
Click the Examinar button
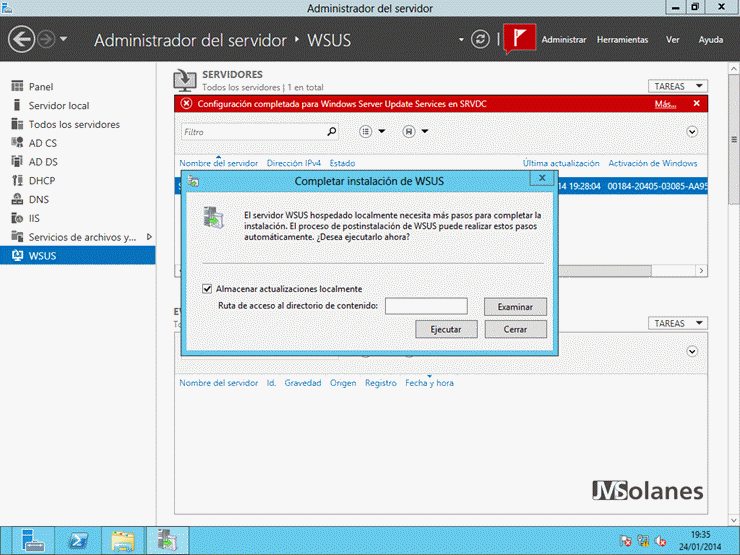point(515,307)
